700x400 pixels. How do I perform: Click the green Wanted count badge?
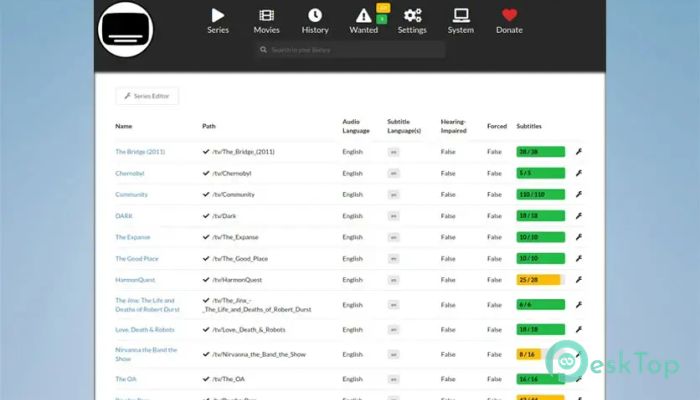382,19
